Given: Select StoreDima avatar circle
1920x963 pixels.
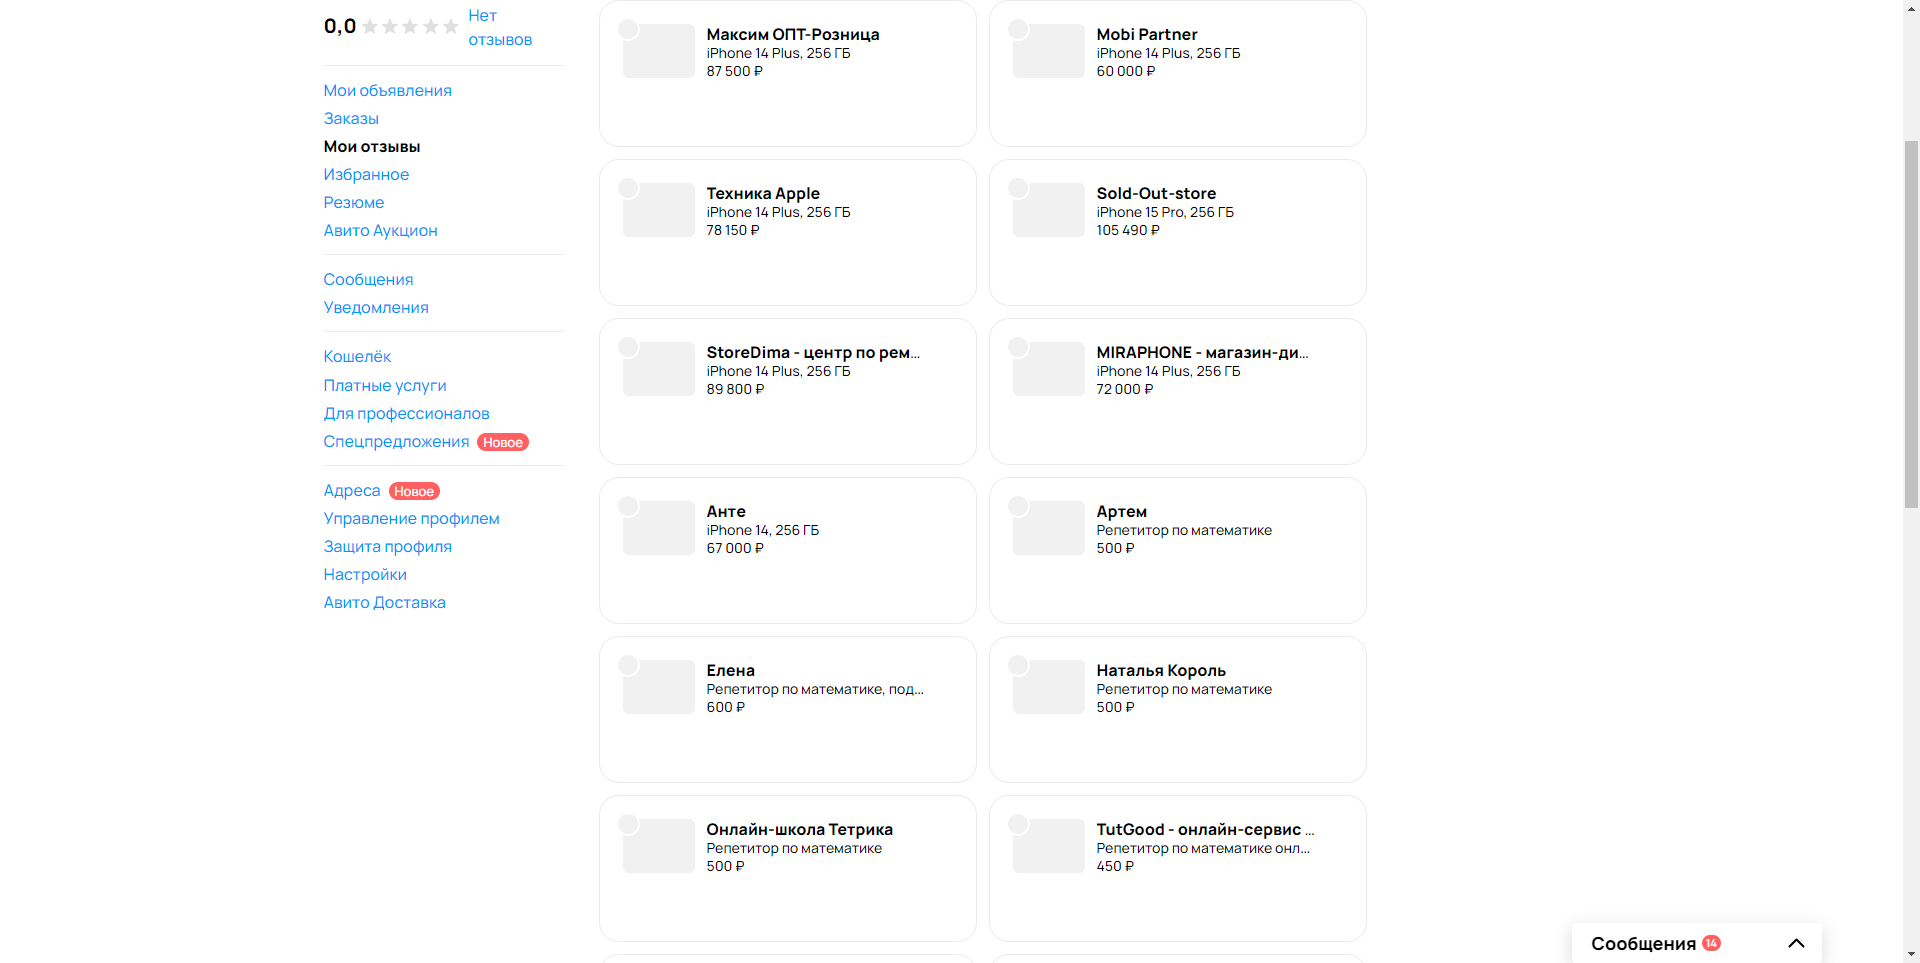Looking at the screenshot, I should [628, 347].
